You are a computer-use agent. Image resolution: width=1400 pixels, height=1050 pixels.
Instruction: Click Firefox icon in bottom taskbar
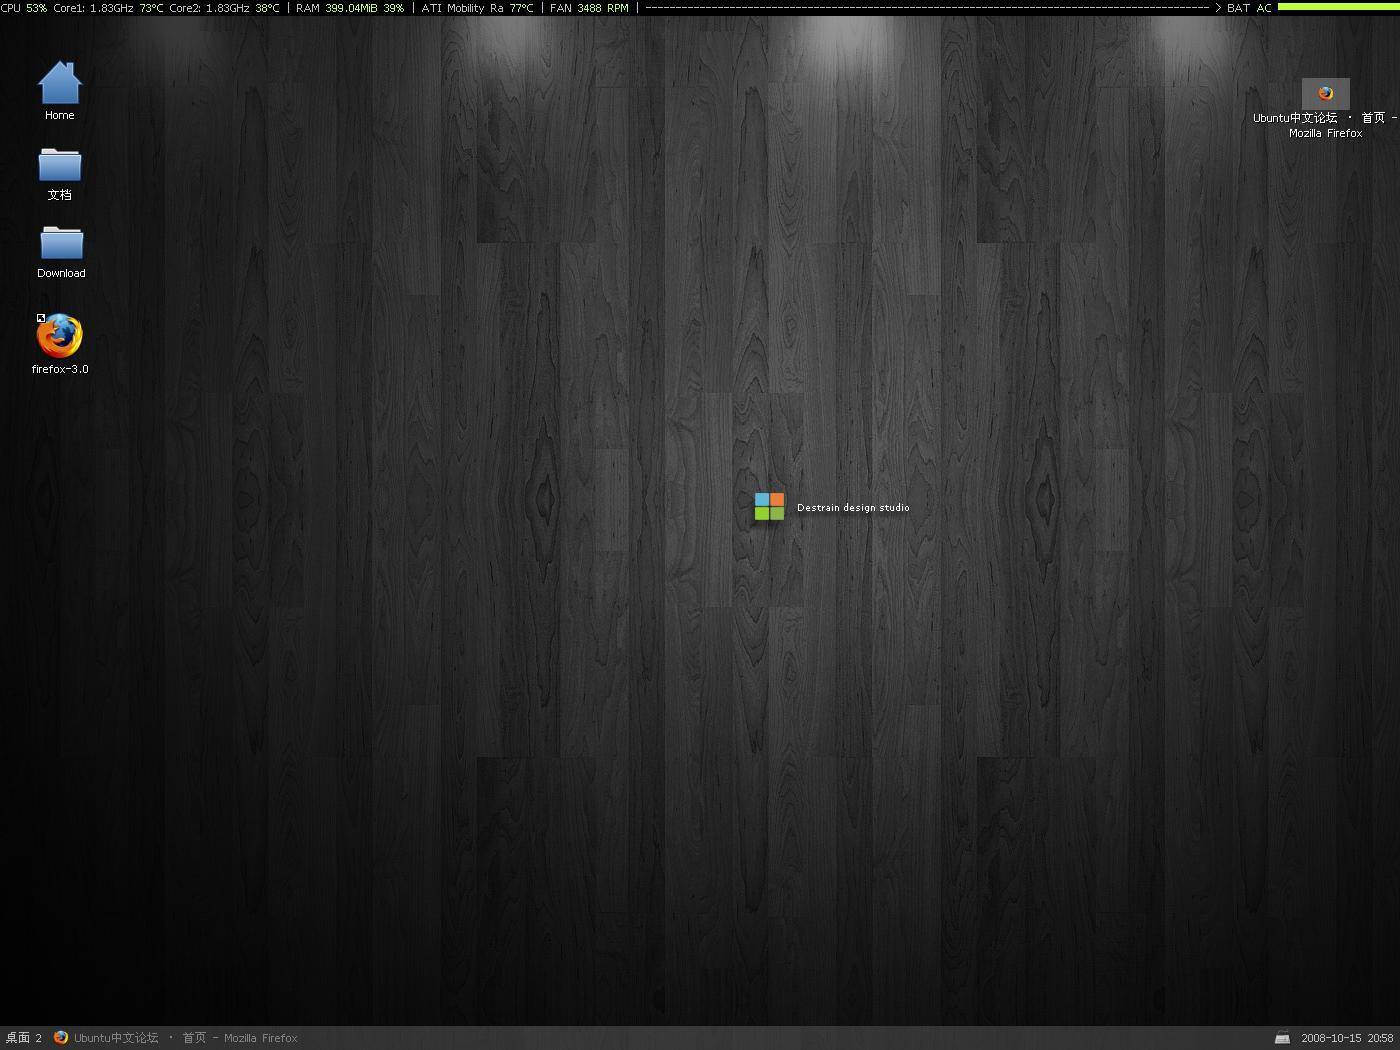[61, 1038]
